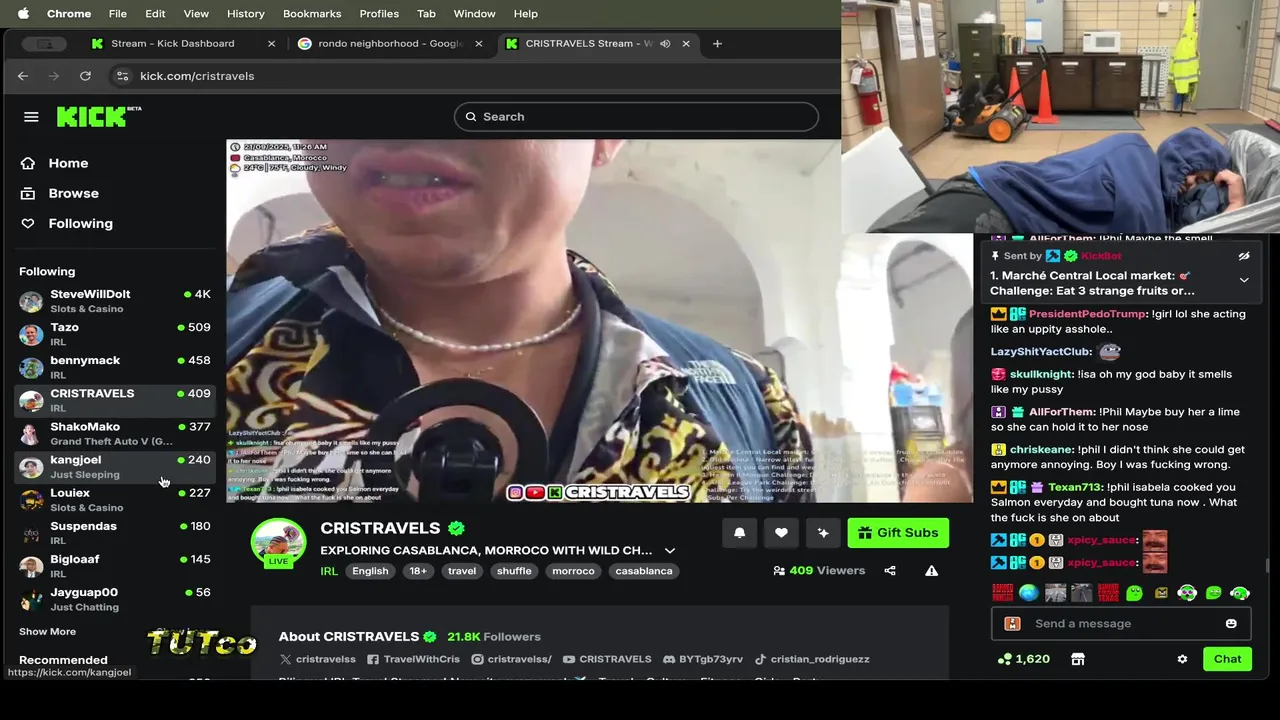Click Show More under Following list
This screenshot has height=720, width=1280.
pyautogui.click(x=47, y=631)
